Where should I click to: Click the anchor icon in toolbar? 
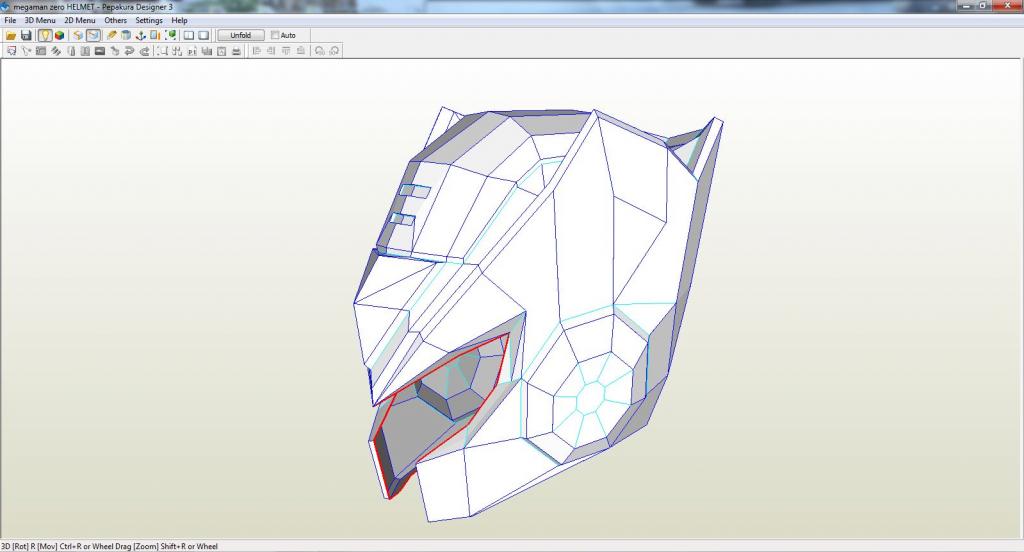click(140, 35)
